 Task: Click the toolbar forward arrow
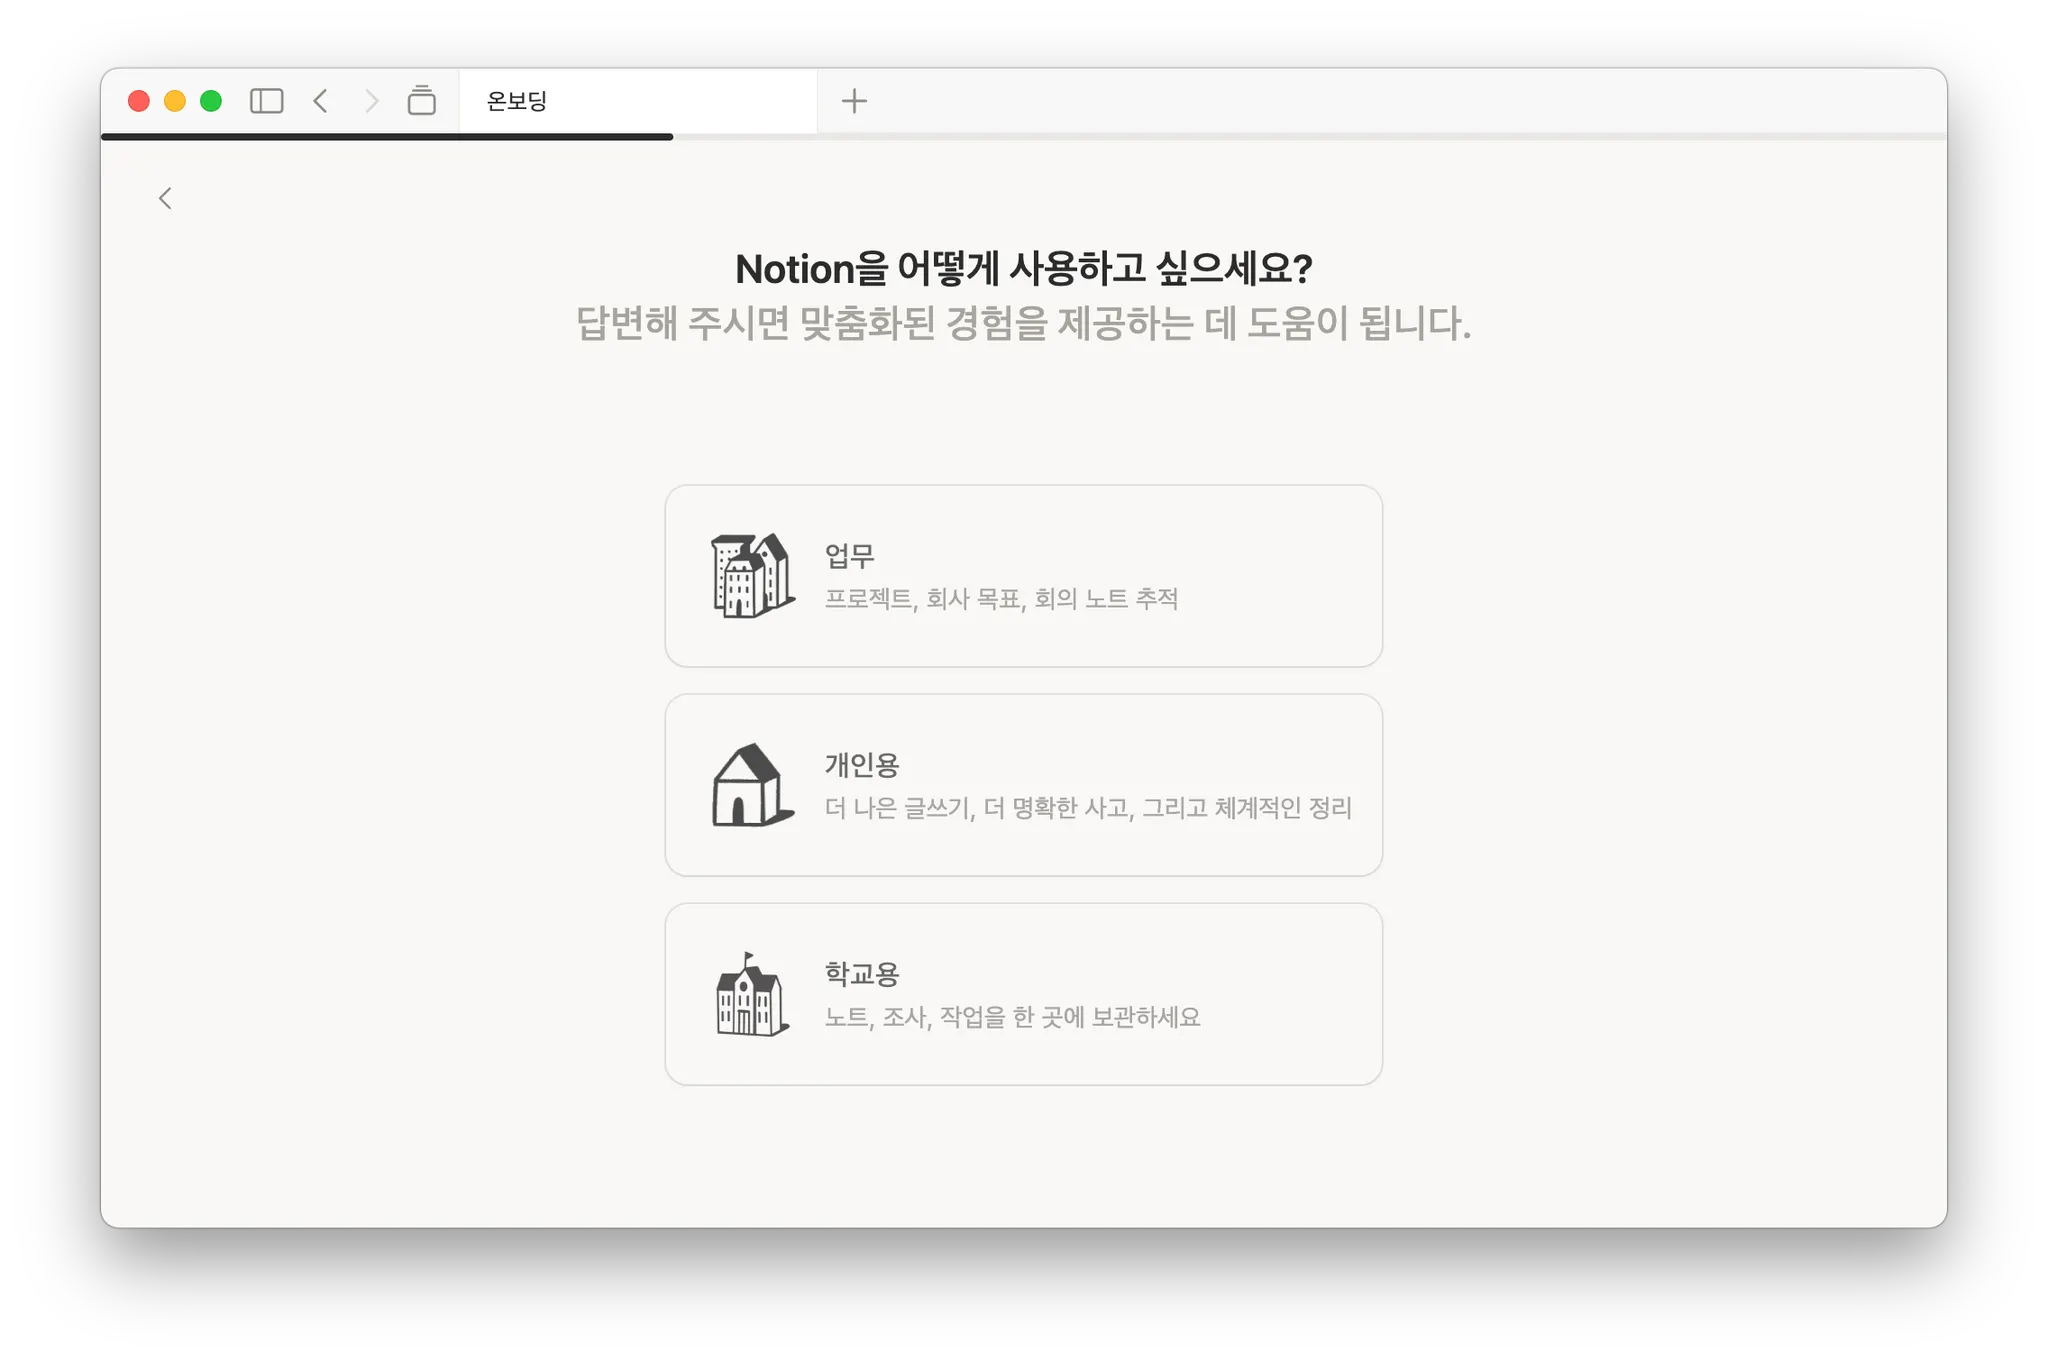point(372,101)
